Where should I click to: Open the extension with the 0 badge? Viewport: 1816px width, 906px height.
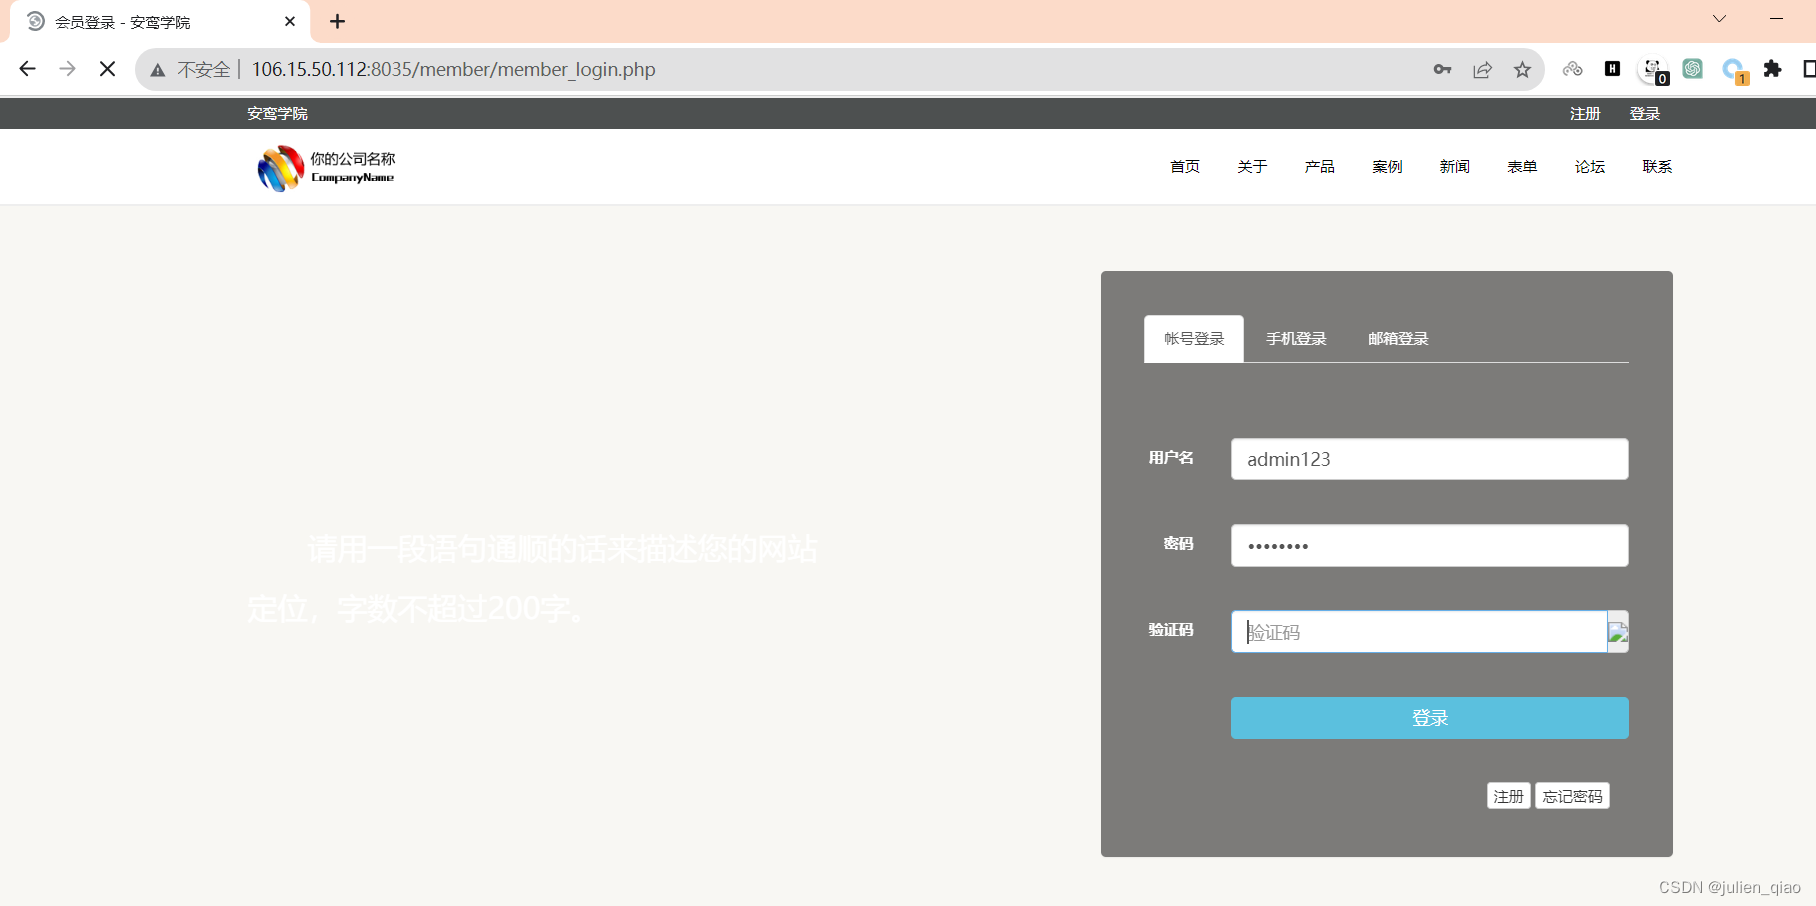click(x=1654, y=71)
